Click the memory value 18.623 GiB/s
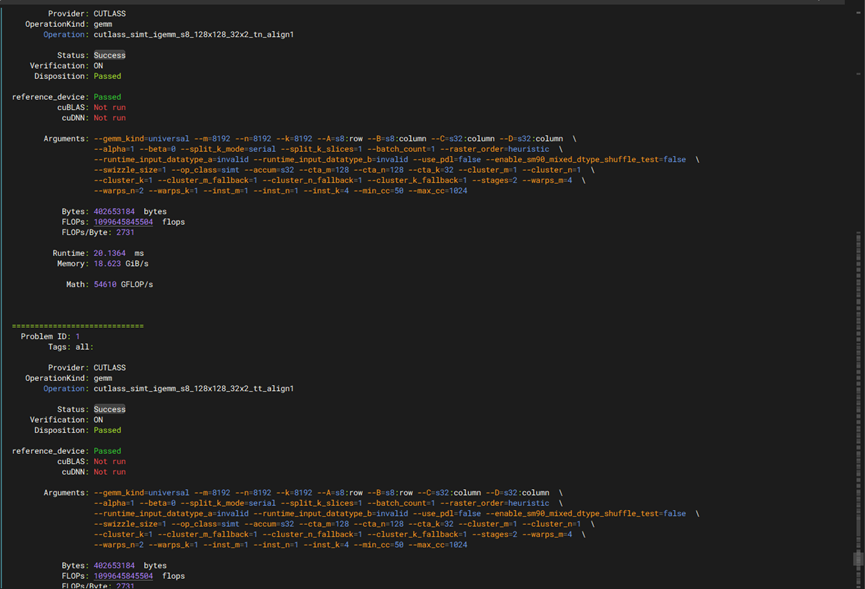This screenshot has height=589, width=865. (x=121, y=264)
